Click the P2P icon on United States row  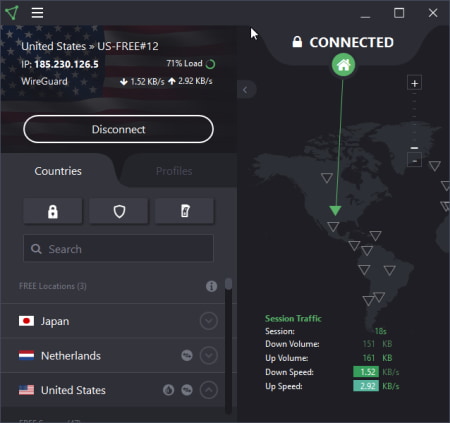187,390
